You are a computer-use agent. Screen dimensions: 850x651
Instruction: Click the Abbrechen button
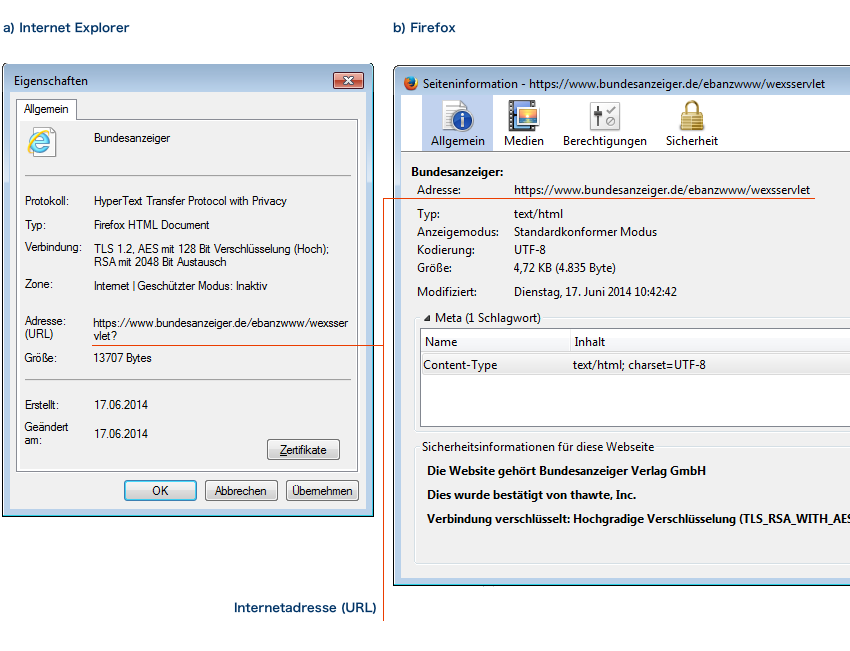(x=241, y=491)
